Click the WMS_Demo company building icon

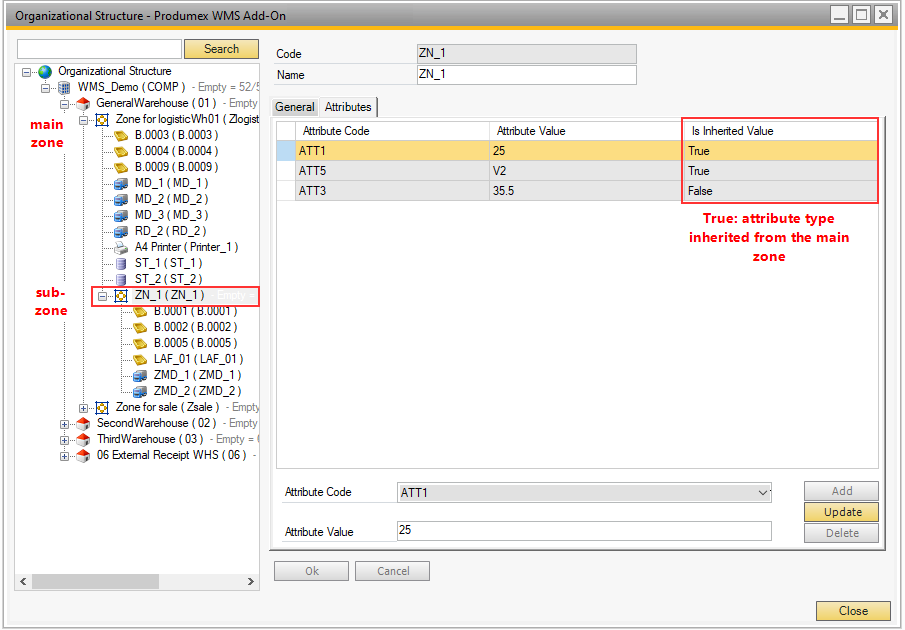pos(64,88)
